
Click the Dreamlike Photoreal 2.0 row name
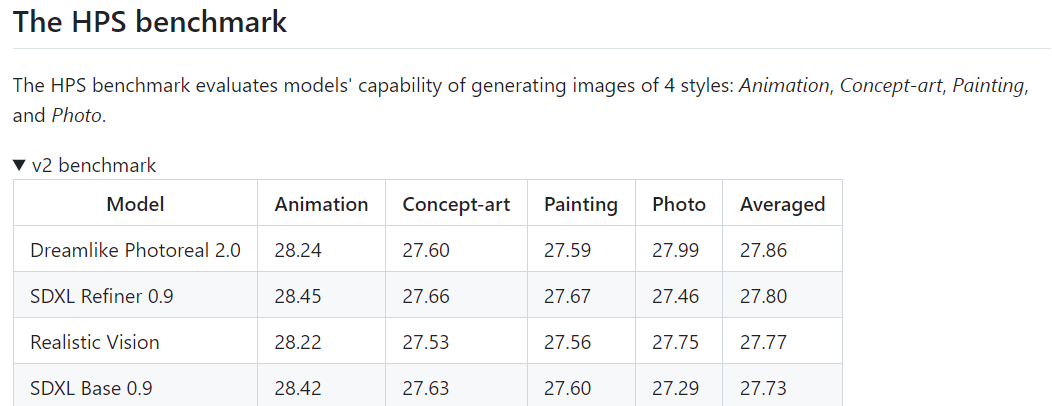(x=136, y=250)
